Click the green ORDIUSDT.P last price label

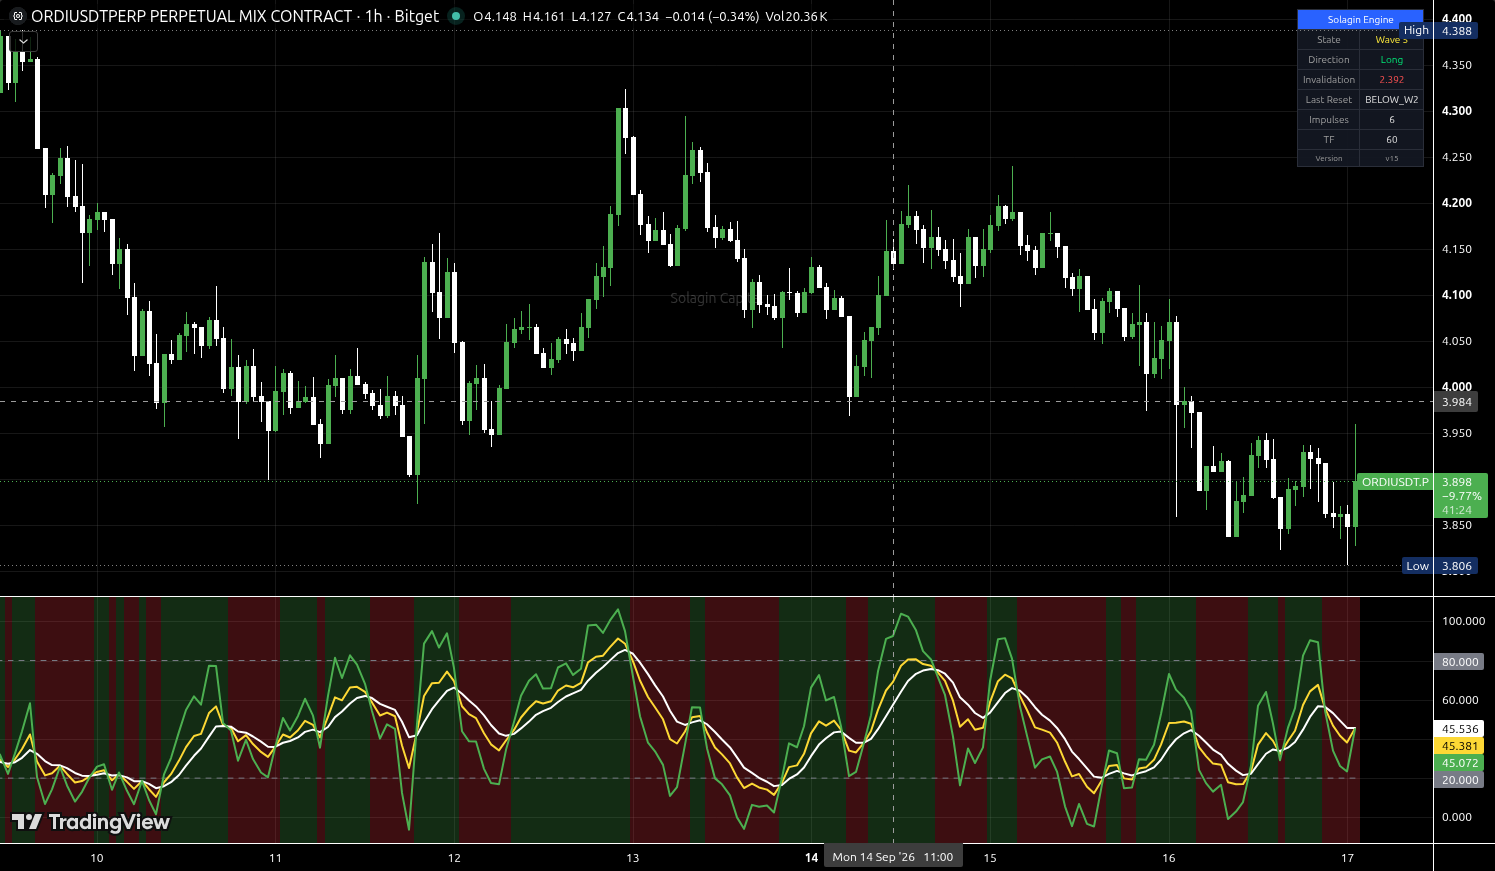coord(1395,482)
